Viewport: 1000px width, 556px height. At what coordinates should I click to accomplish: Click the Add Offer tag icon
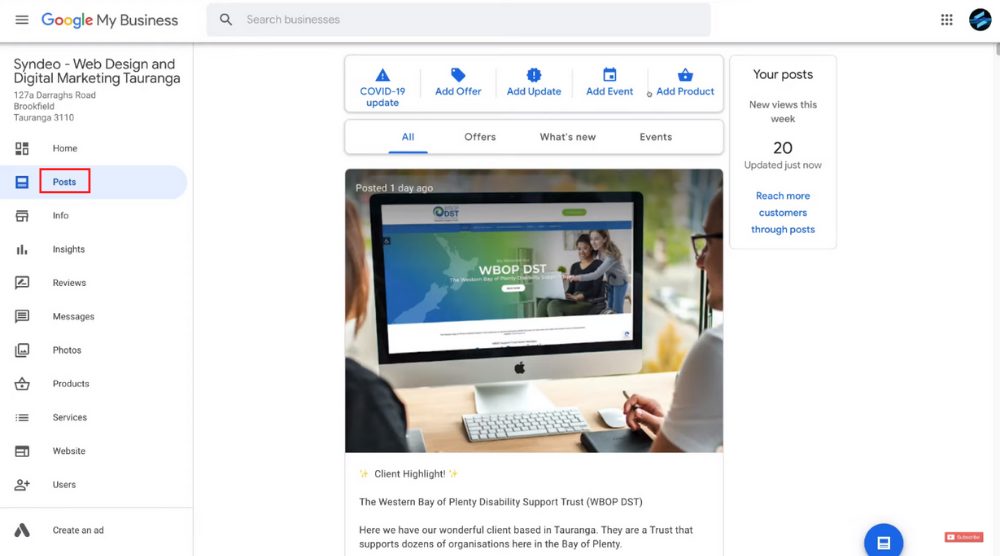click(458, 75)
